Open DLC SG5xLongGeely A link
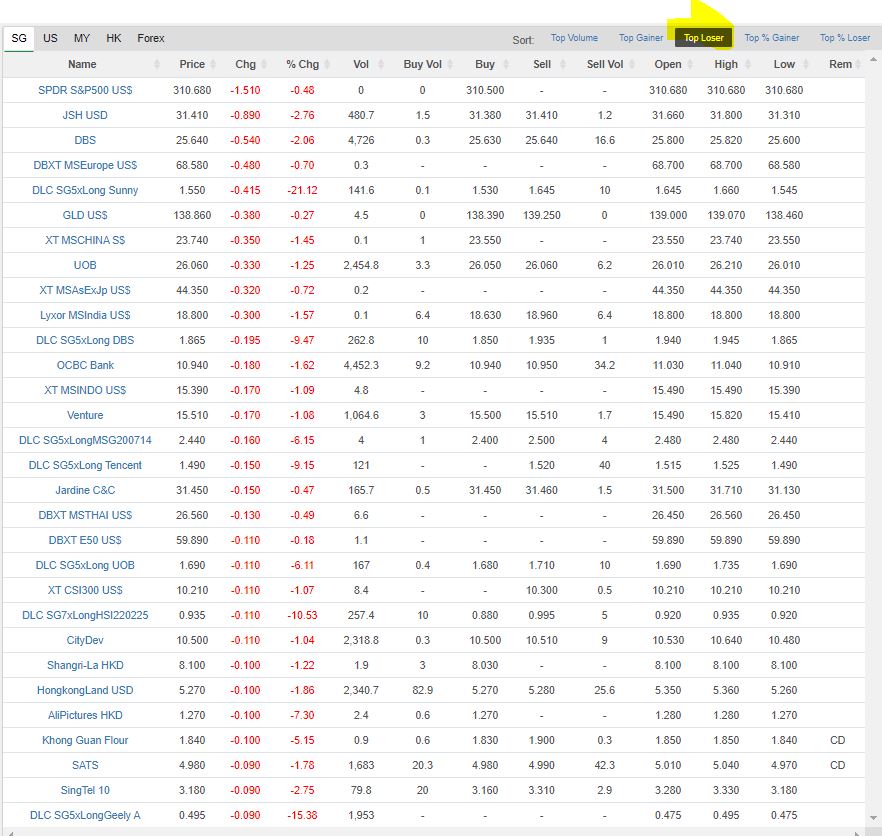882x836 pixels. pos(85,815)
